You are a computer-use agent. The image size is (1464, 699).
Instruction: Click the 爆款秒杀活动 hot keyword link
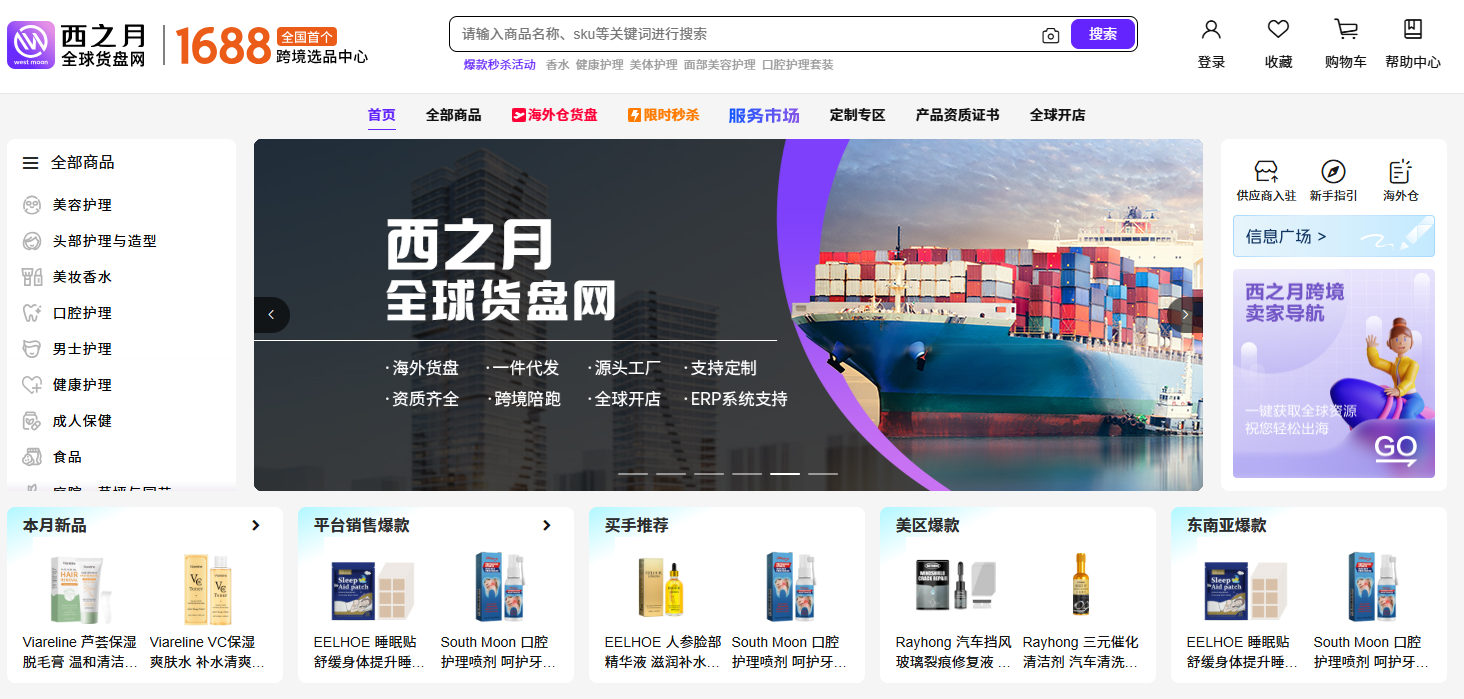point(499,64)
